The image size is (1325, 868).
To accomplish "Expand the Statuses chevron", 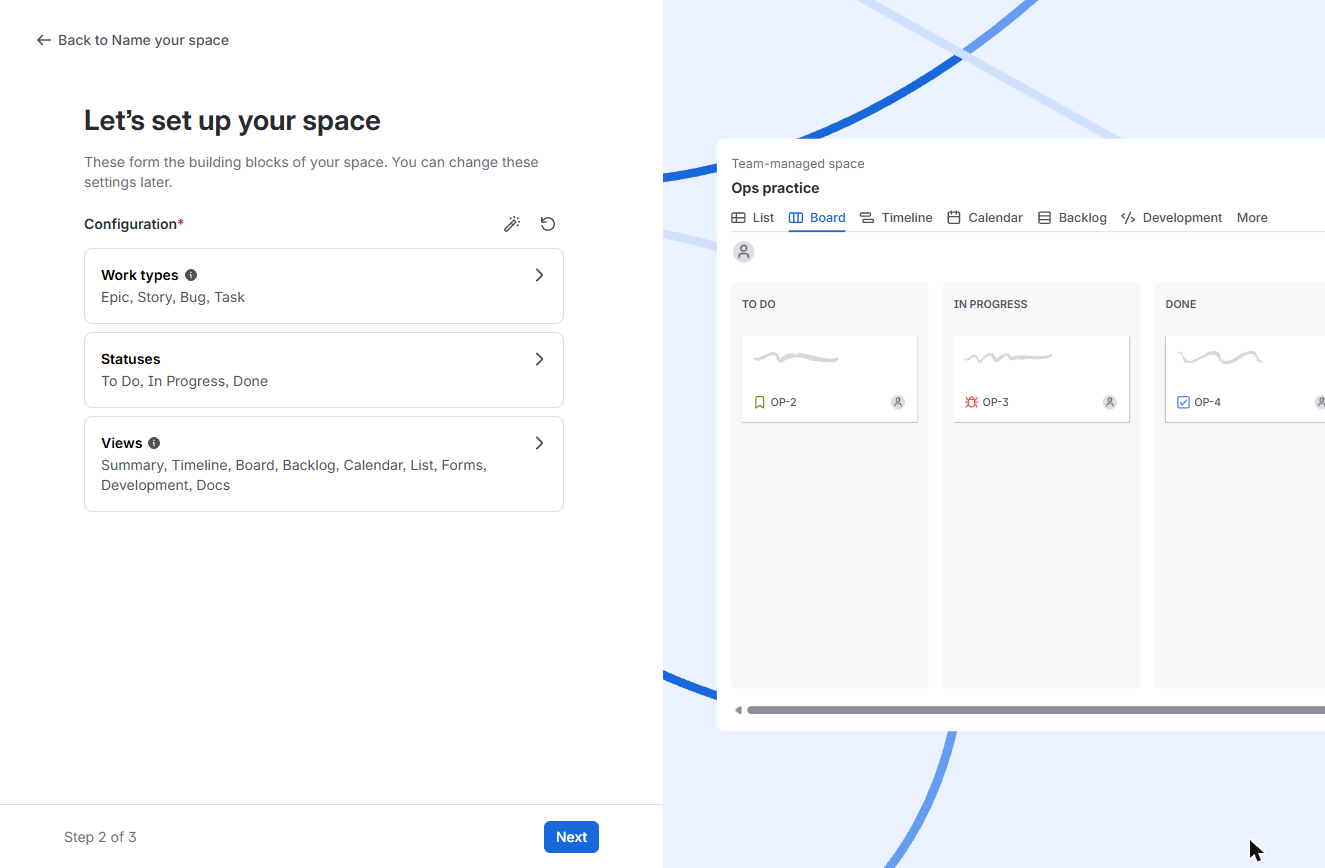I will pyautogui.click(x=539, y=359).
